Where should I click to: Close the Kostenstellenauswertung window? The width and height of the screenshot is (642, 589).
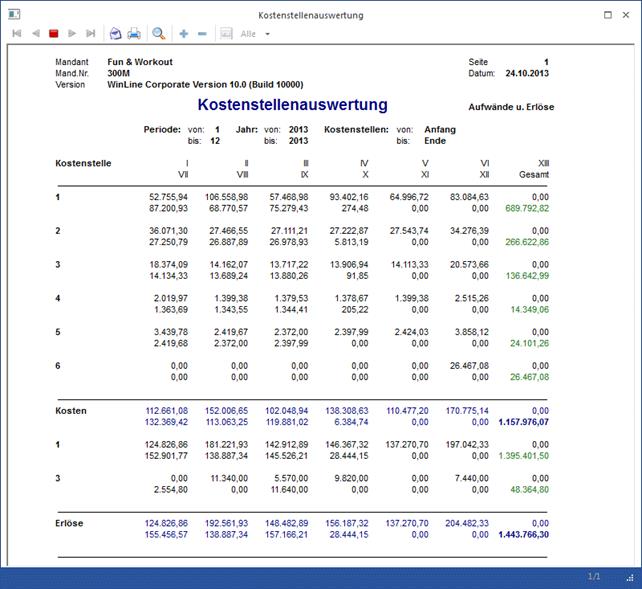(x=628, y=15)
